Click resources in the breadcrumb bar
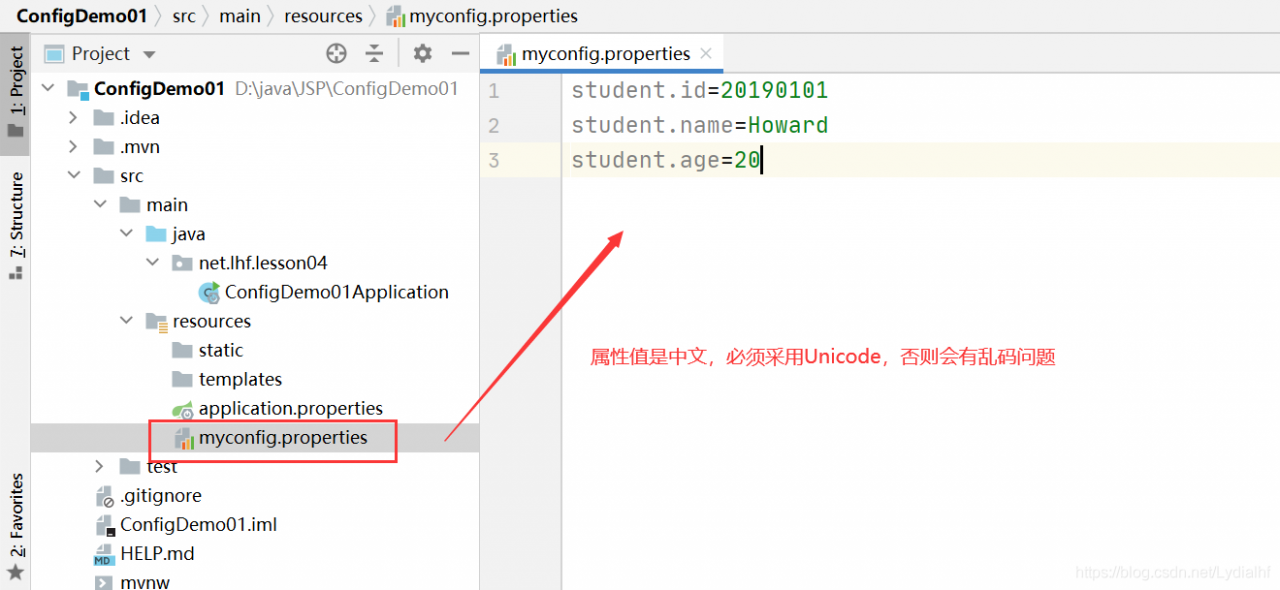Image resolution: width=1280 pixels, height=590 pixels. pos(323,16)
